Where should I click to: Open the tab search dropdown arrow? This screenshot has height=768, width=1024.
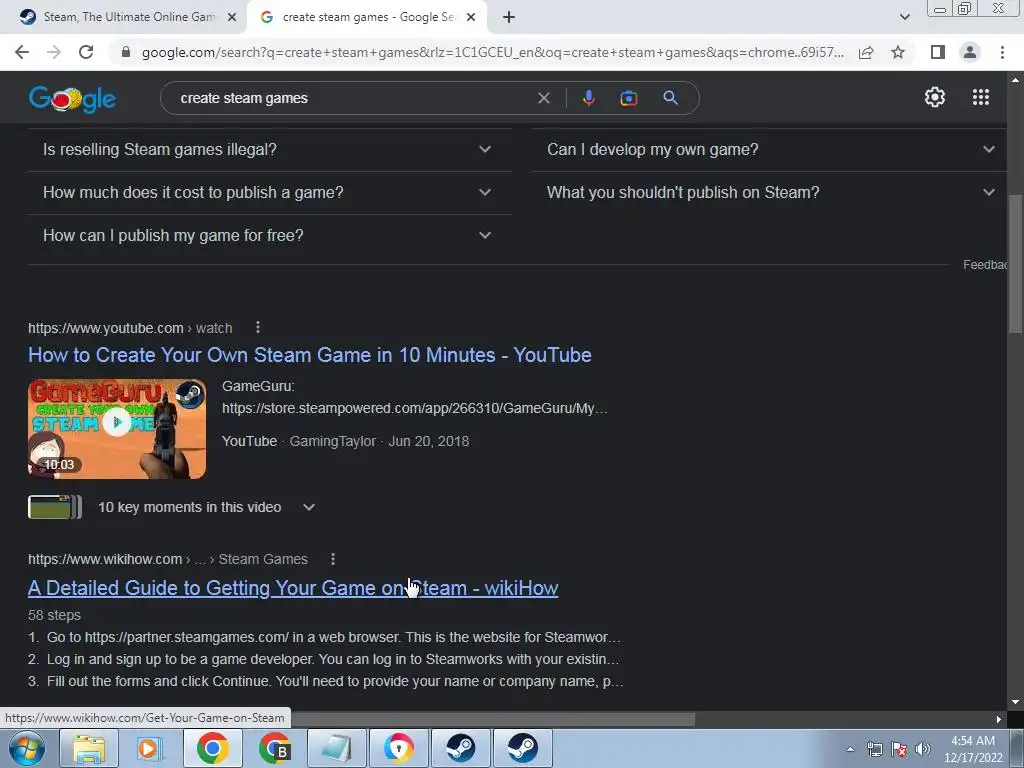[x=904, y=17]
